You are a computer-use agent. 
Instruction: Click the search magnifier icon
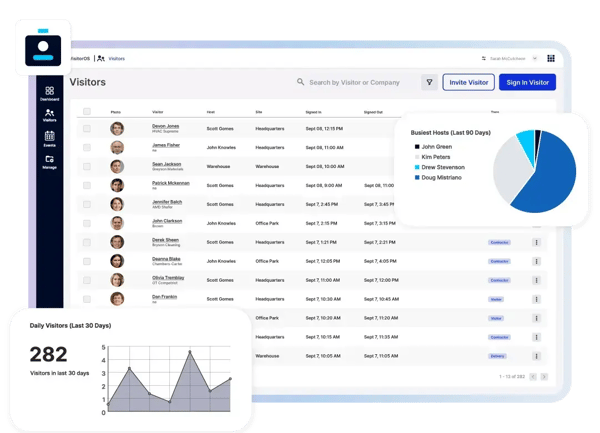(300, 82)
